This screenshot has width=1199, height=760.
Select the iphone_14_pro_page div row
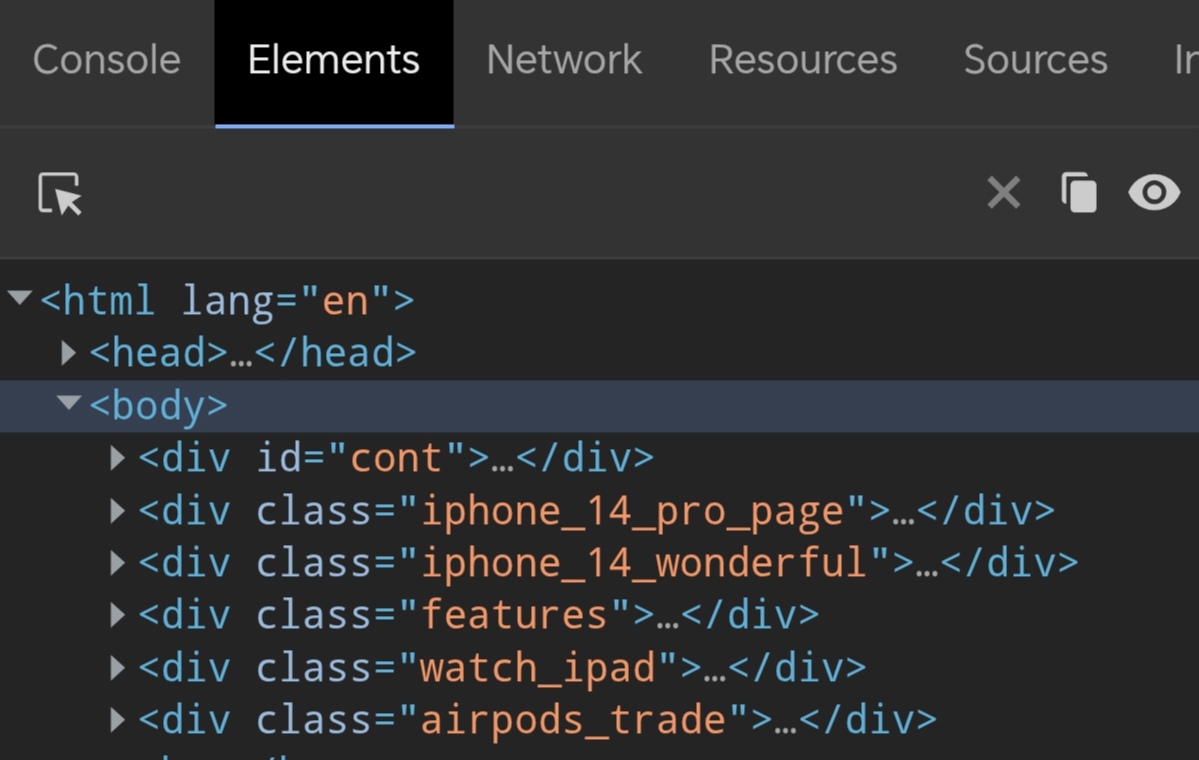tap(600, 511)
